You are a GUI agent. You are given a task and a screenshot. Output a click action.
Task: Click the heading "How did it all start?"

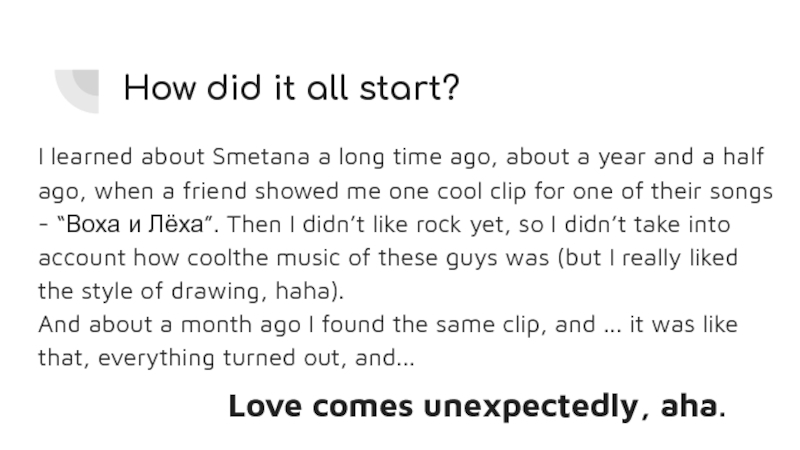pyautogui.click(x=291, y=89)
